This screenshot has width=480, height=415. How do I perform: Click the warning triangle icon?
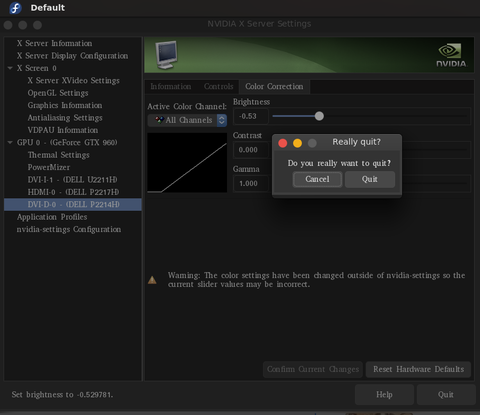click(x=152, y=280)
